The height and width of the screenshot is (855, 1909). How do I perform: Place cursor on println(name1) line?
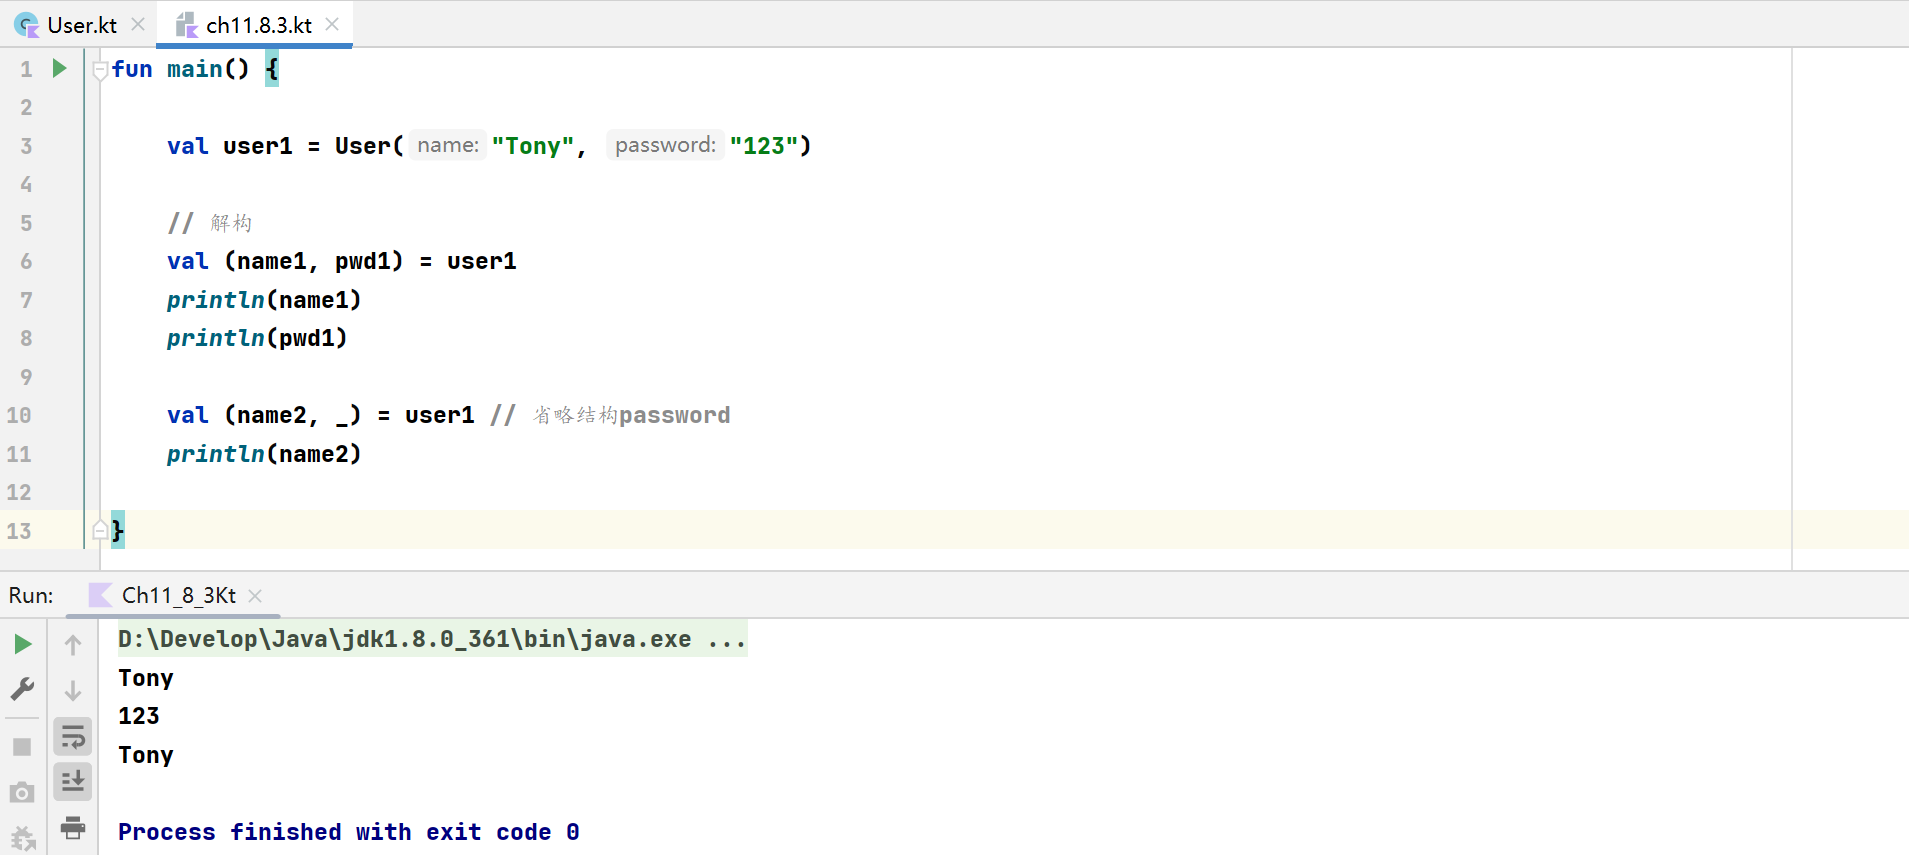click(x=264, y=300)
